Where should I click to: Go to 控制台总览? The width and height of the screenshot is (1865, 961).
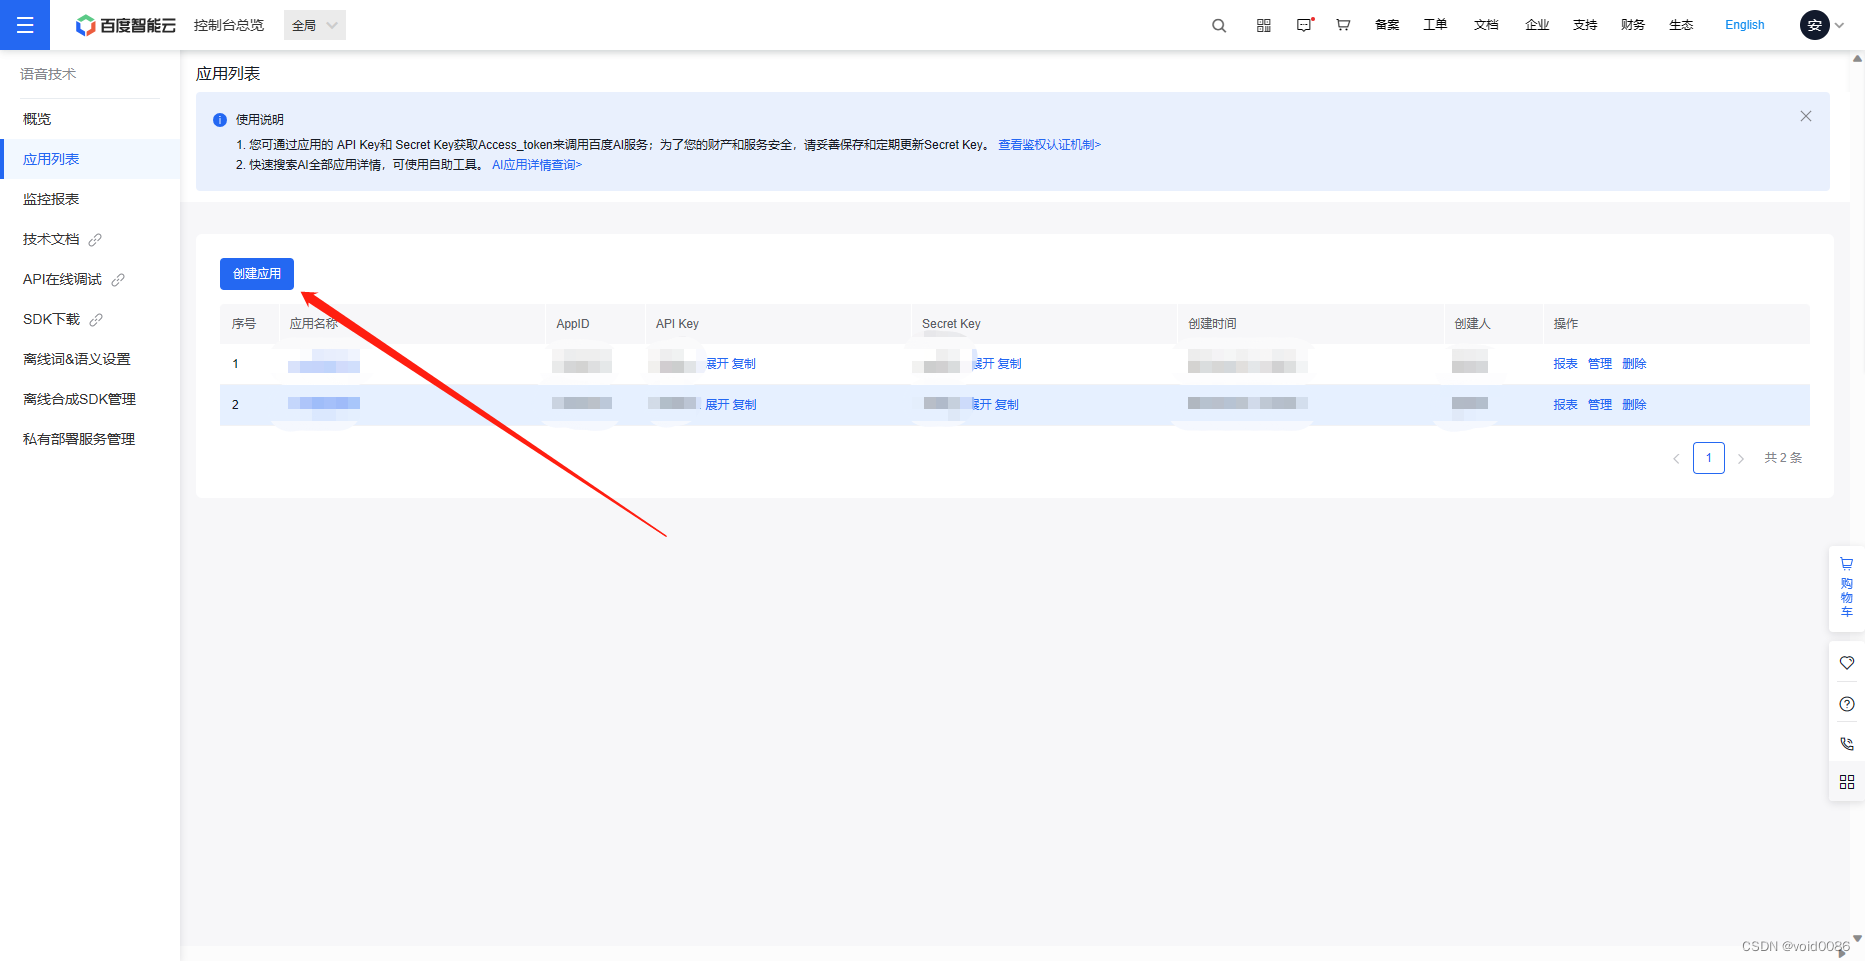(x=229, y=25)
